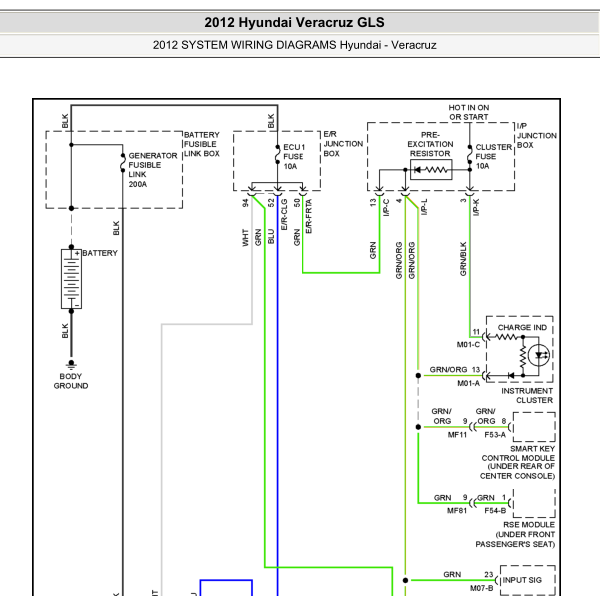This screenshot has height=596, width=600.
Task: Click the '2012 SYSTEM WIRING DIAGRAMS Hyundai - Veracruz' subtitle
Action: [294, 45]
